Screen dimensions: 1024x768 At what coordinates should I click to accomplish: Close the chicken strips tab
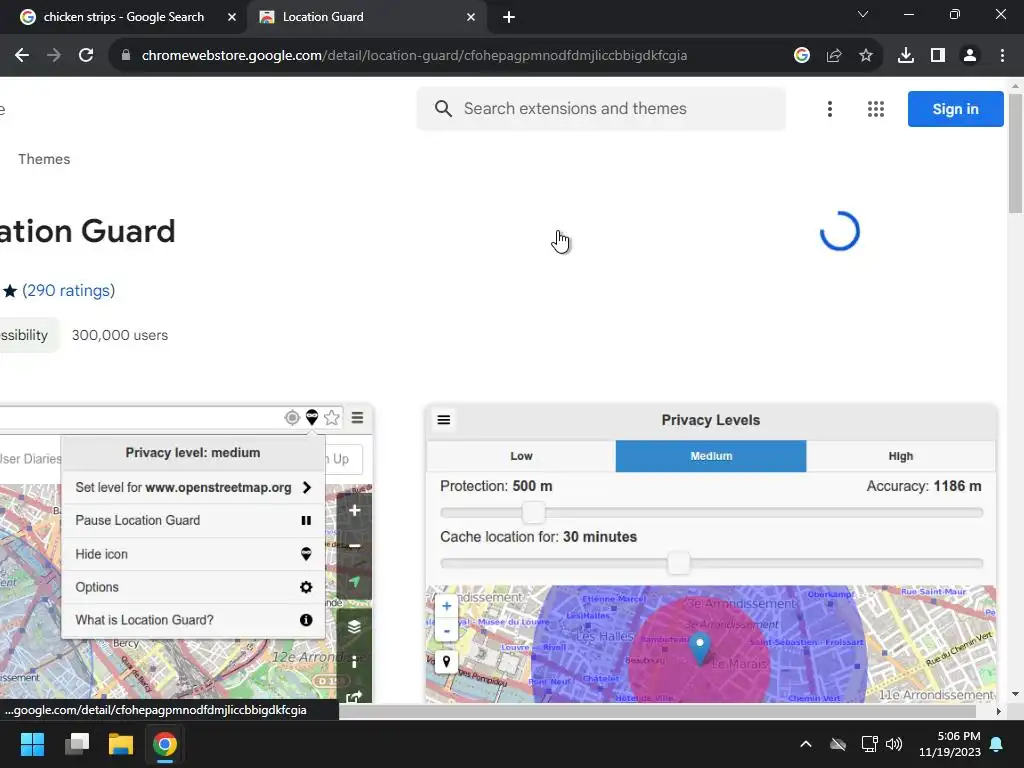pyautogui.click(x=232, y=17)
